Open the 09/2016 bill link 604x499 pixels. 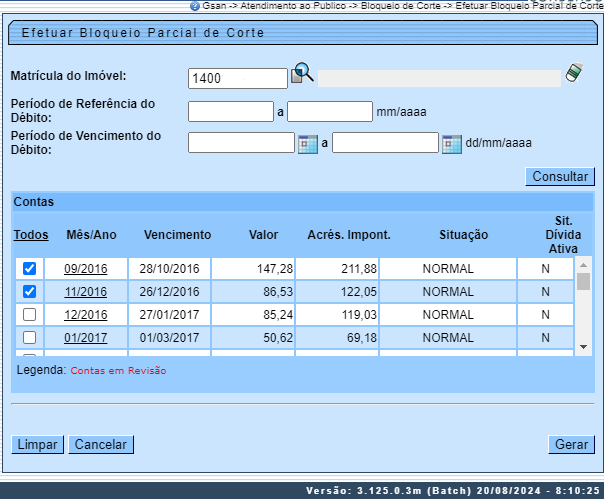[86, 269]
